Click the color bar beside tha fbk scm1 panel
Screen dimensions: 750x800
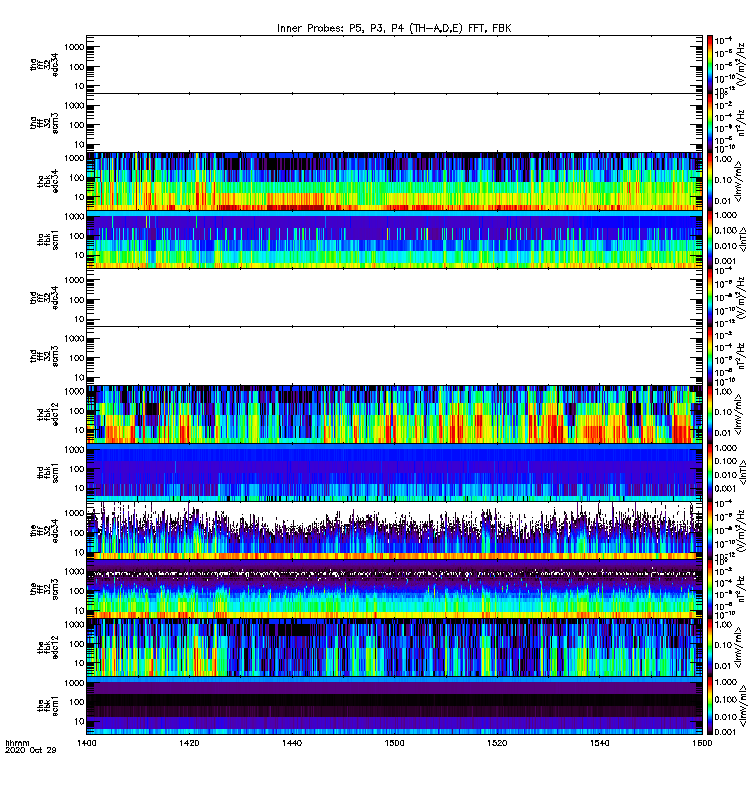(x=710, y=239)
